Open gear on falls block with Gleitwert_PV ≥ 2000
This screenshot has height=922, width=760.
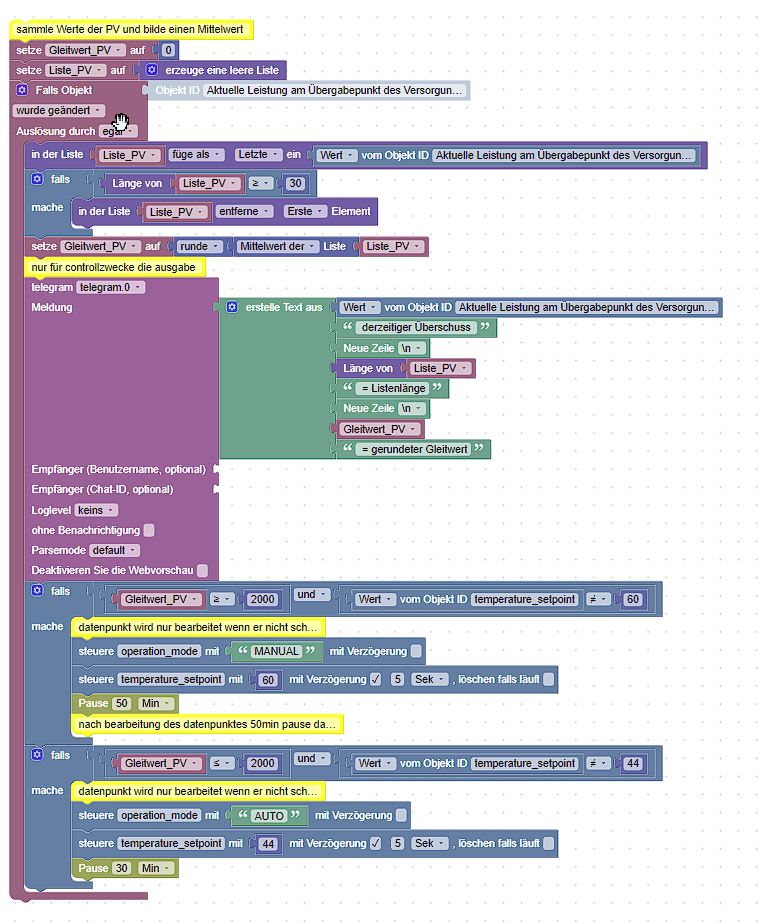(x=37, y=590)
